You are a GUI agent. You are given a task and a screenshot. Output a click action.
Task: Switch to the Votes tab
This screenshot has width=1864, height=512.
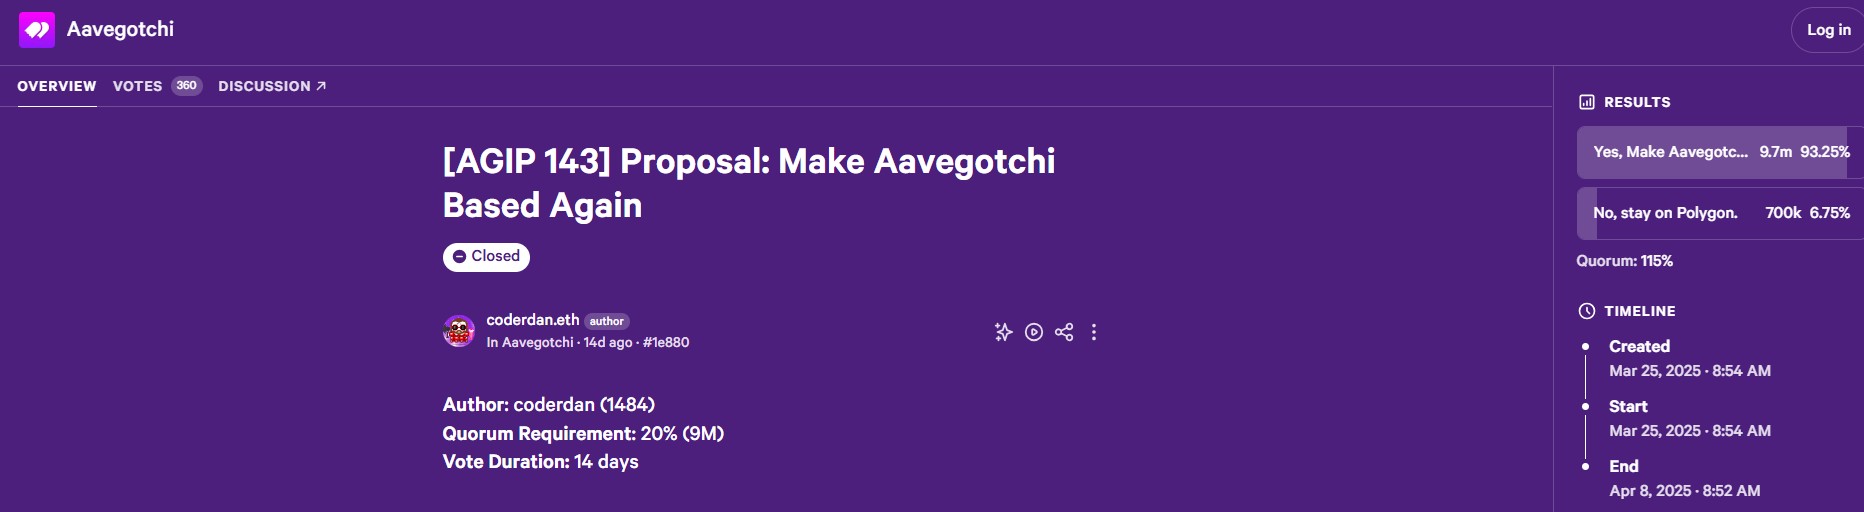(x=138, y=86)
